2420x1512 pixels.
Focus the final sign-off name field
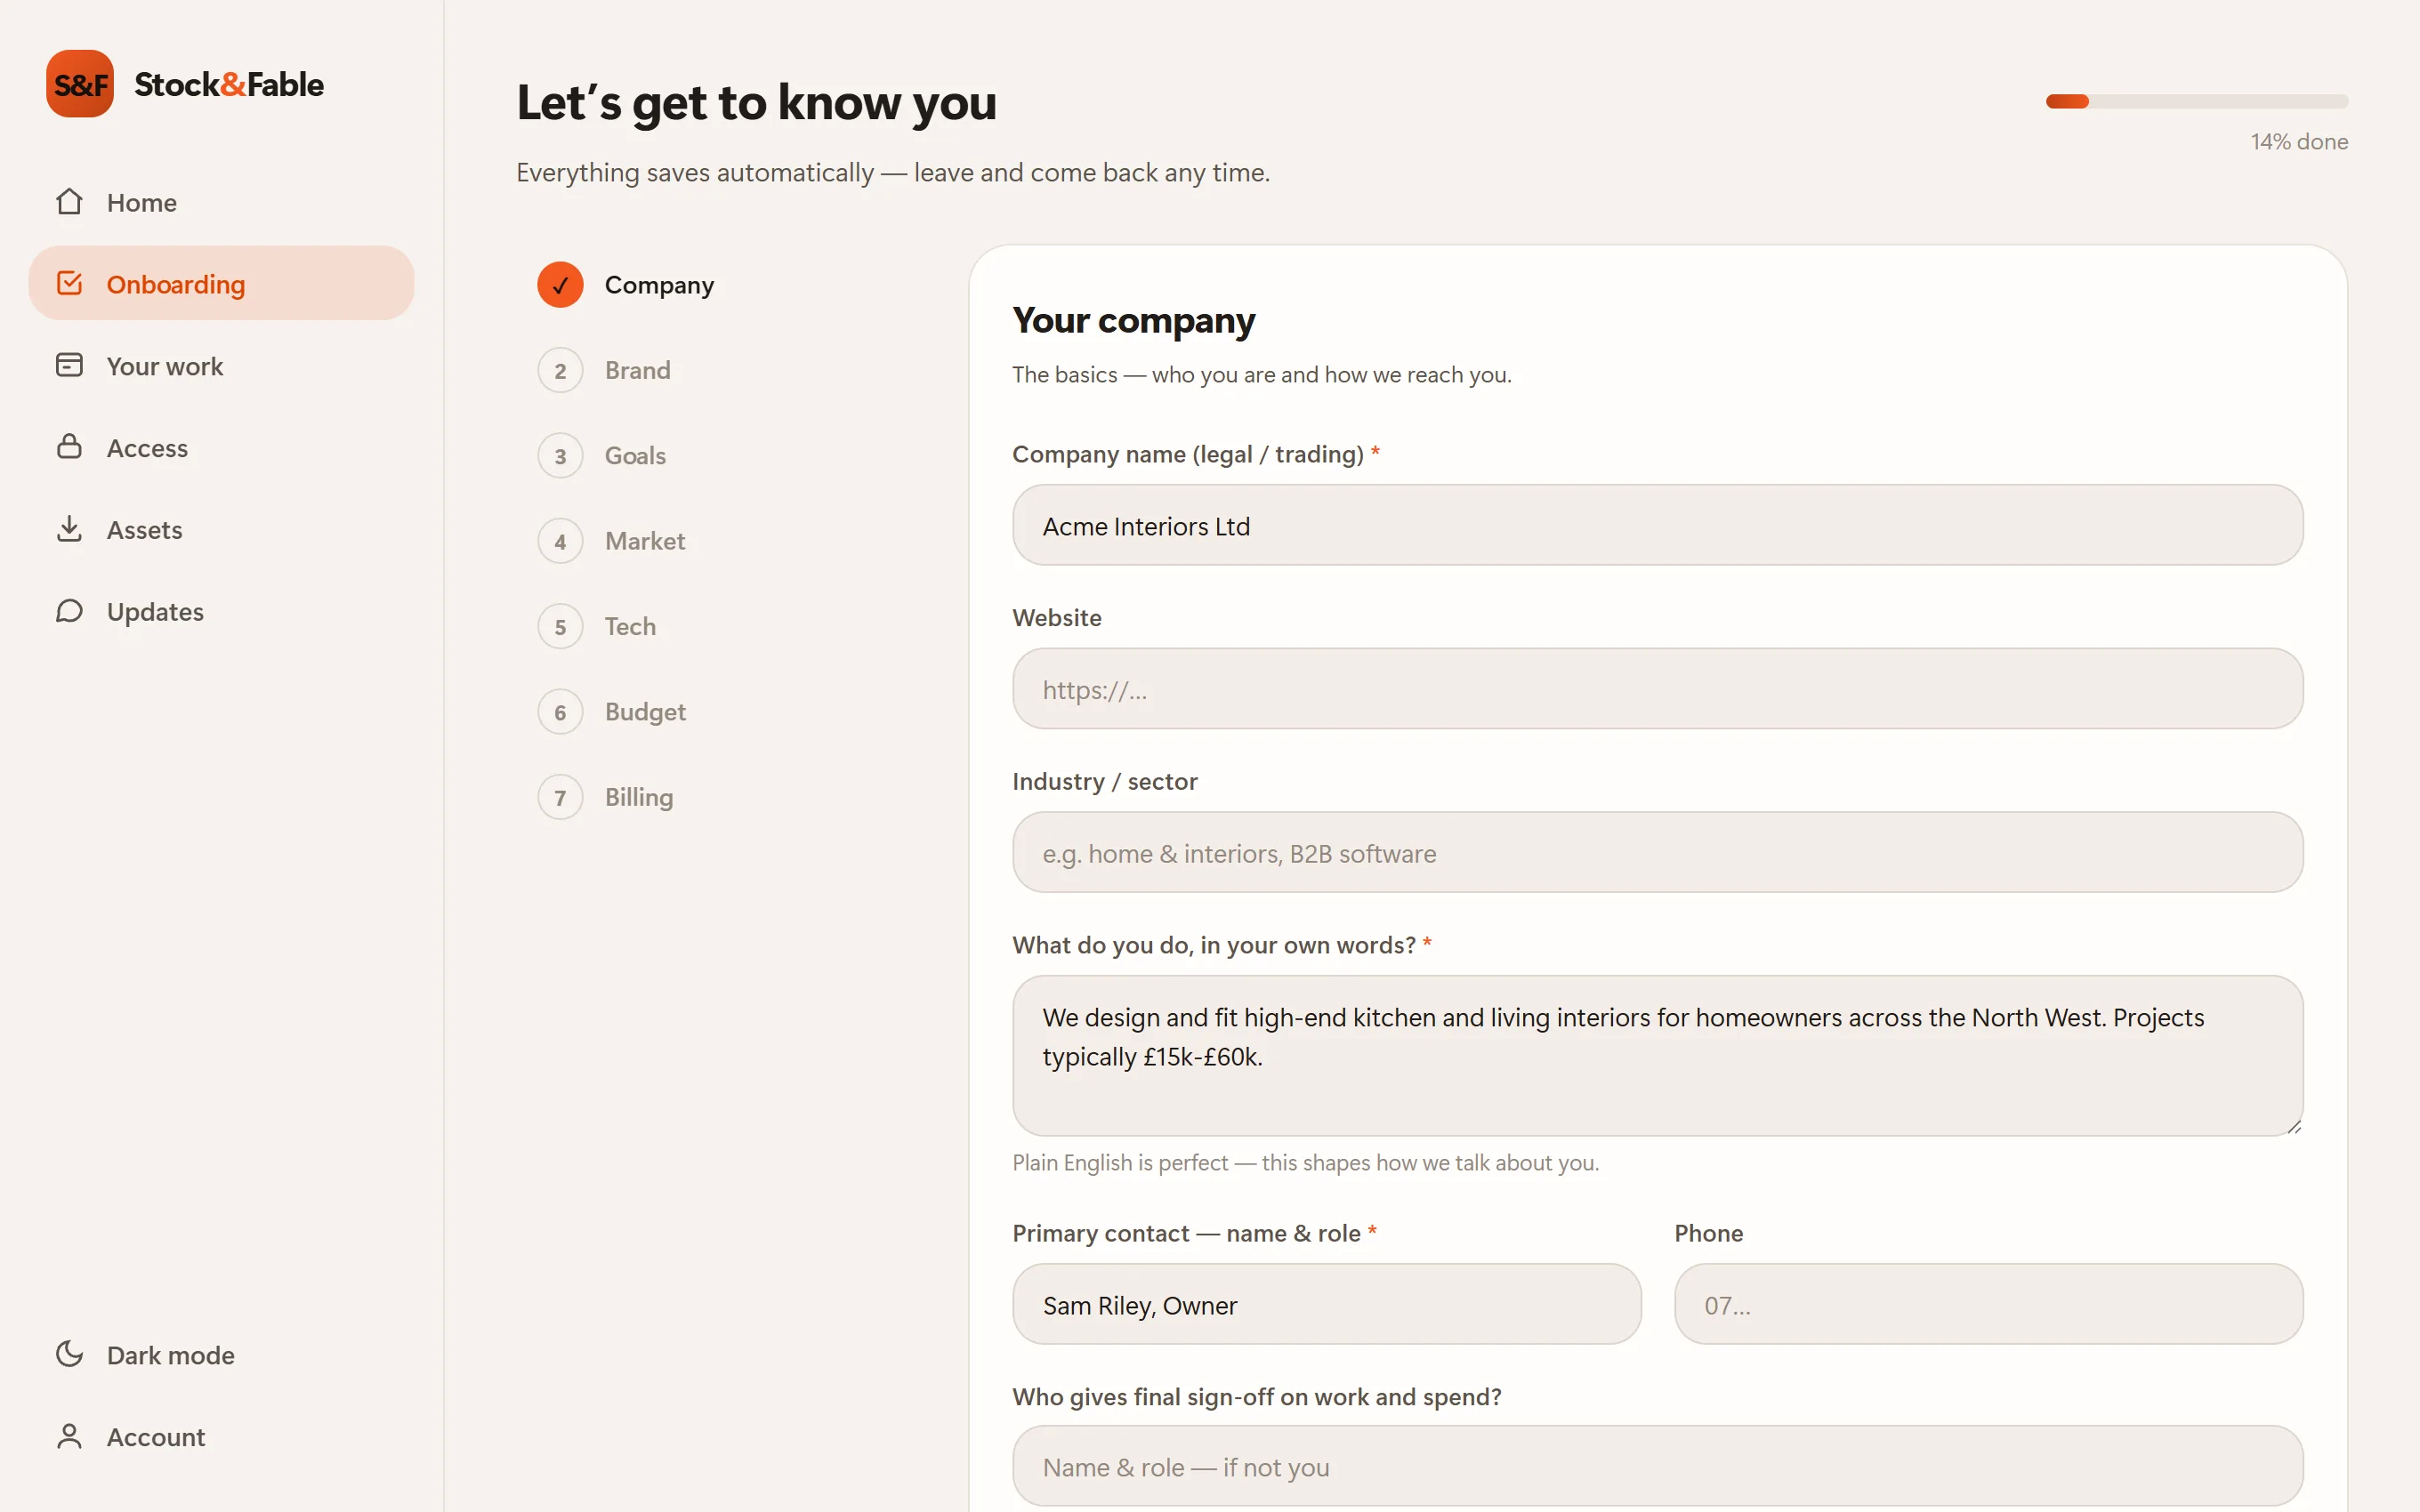pyautogui.click(x=1657, y=1467)
